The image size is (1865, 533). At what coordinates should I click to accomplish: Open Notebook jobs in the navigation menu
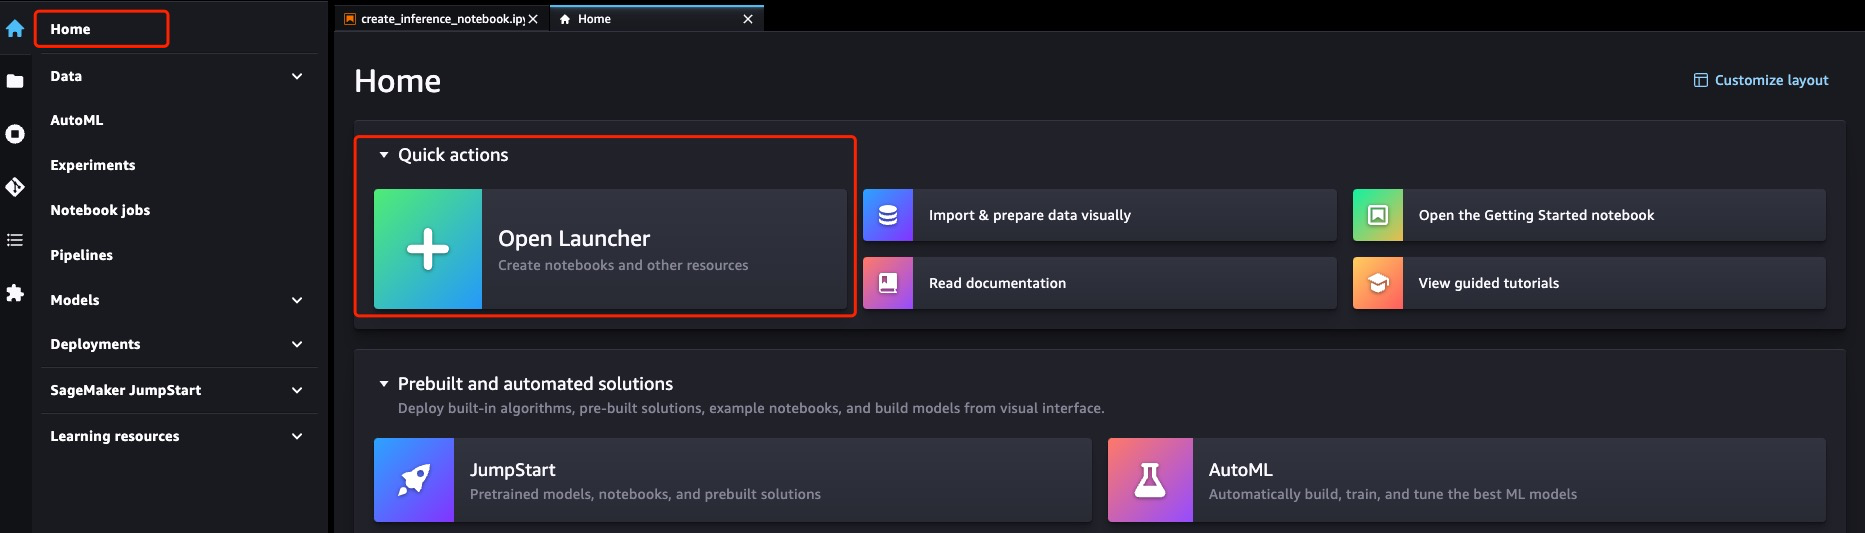[x=100, y=210]
